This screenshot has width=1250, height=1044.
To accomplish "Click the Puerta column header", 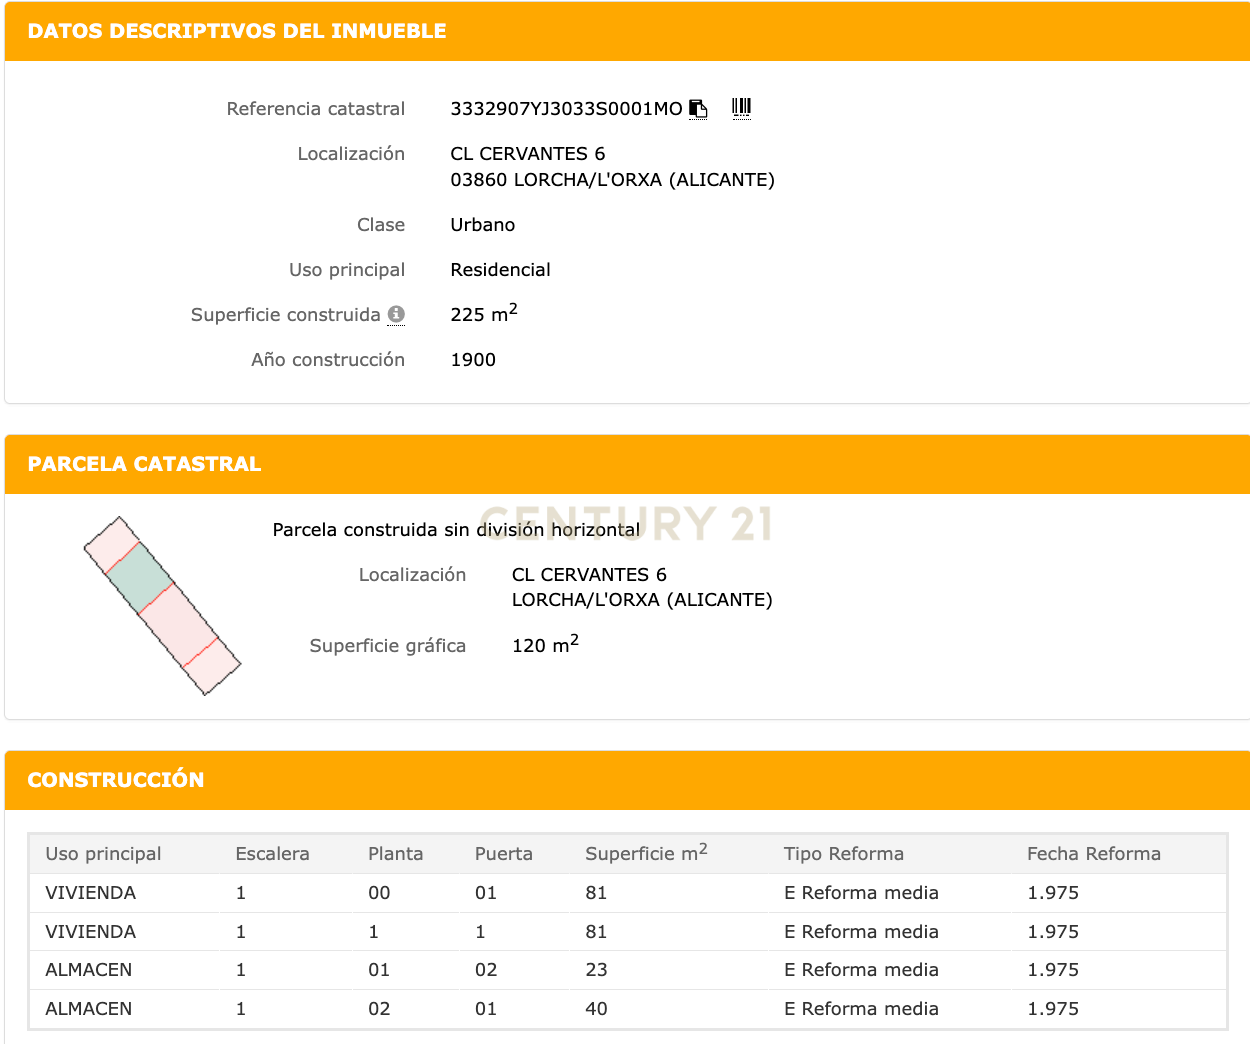I will pyautogui.click(x=503, y=854).
